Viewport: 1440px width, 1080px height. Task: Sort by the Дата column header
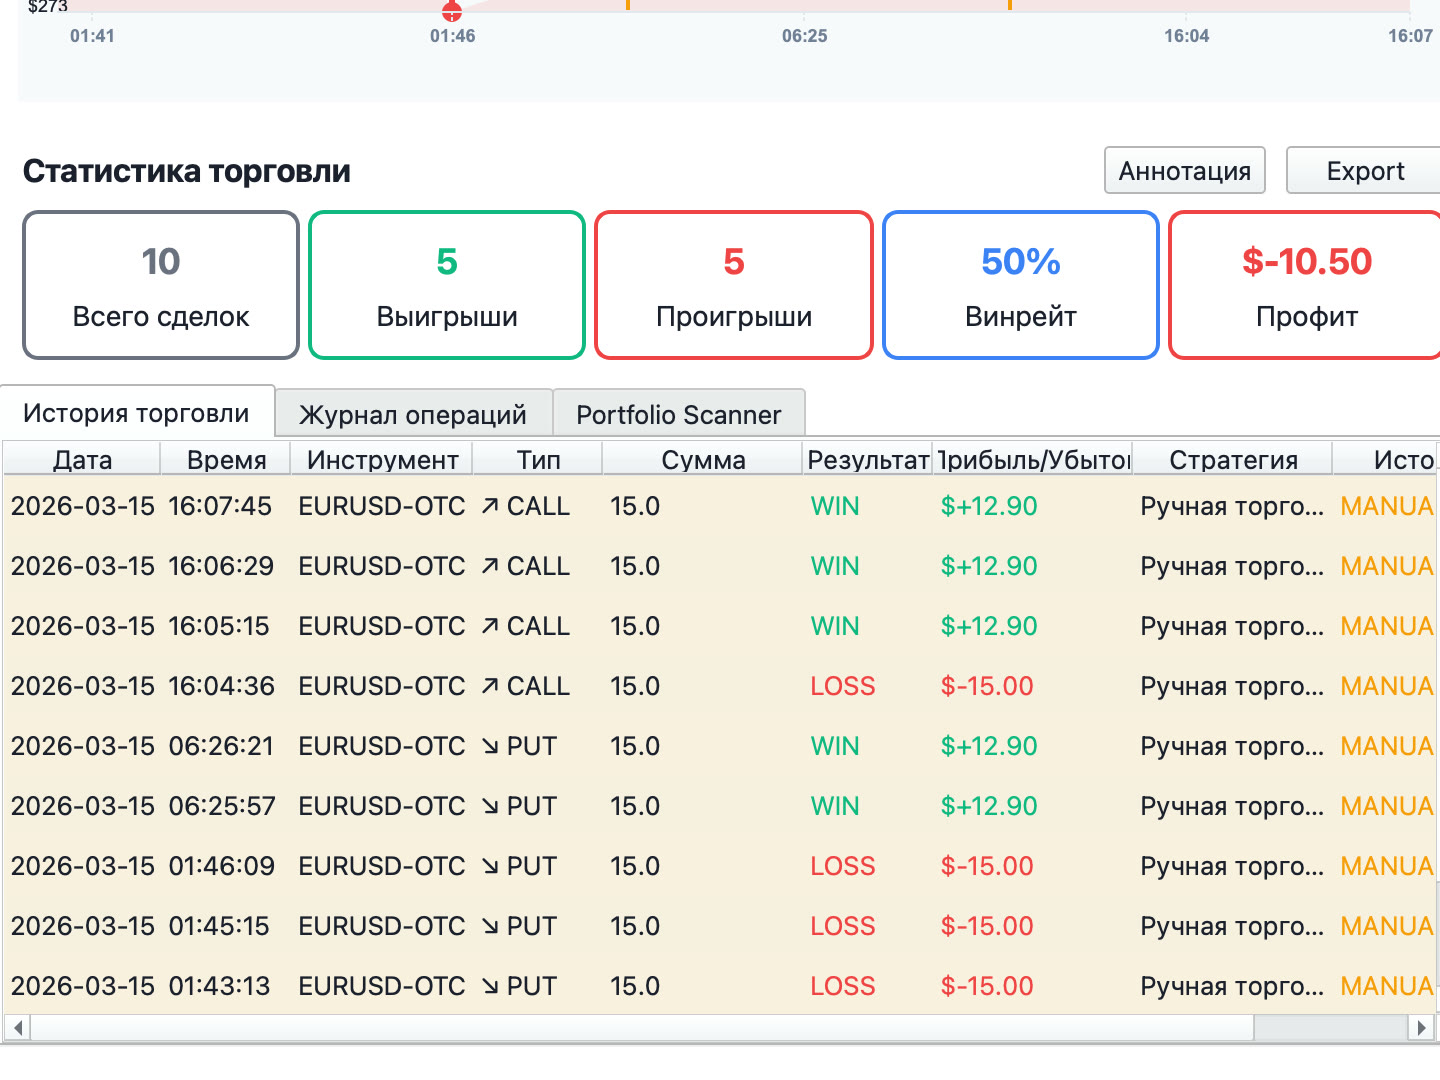tap(82, 460)
